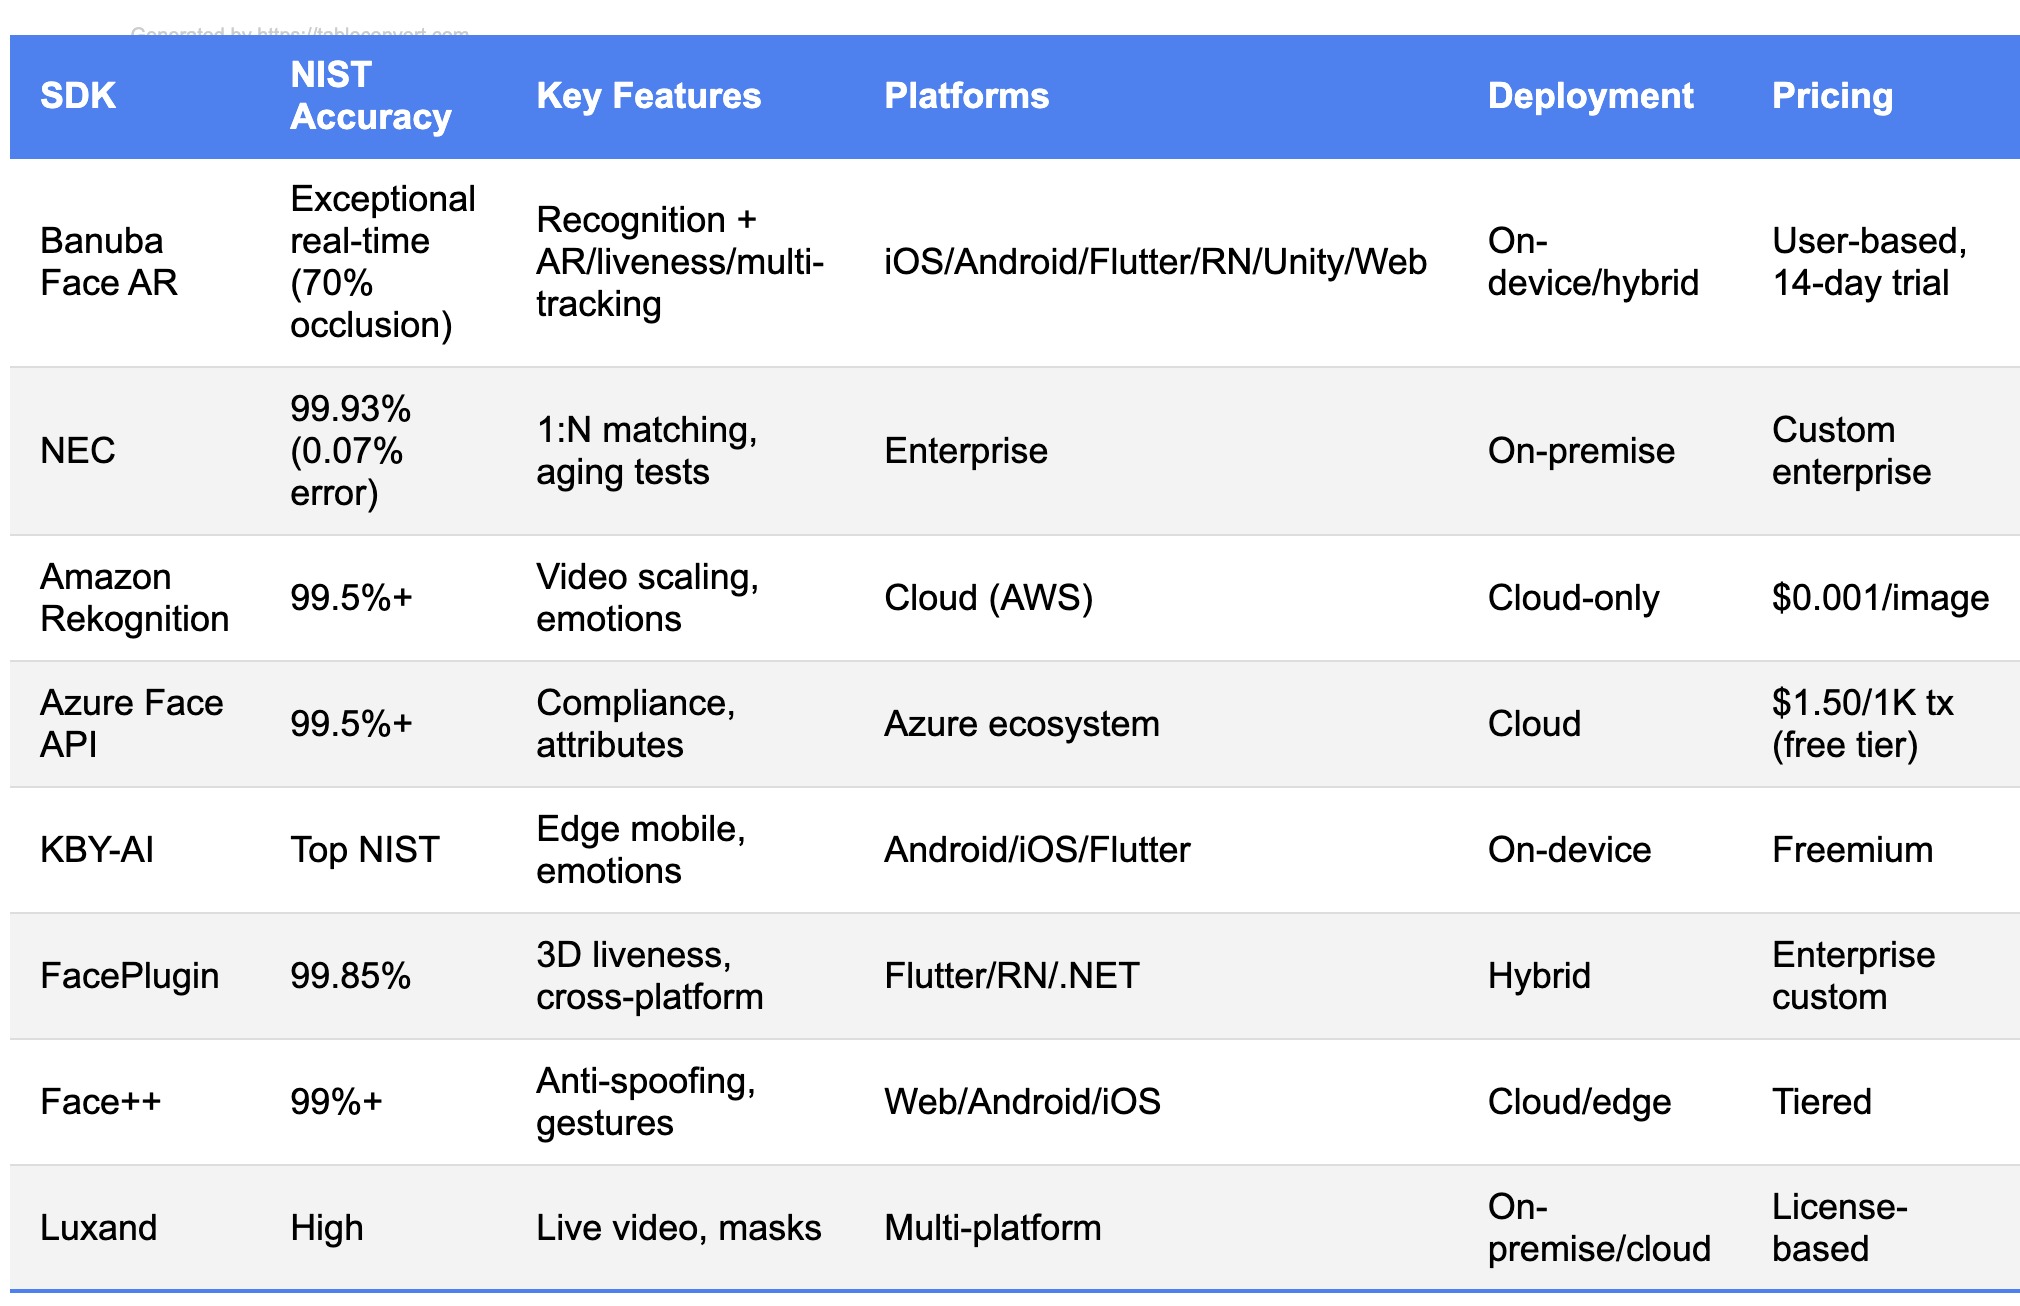Screen dimensions: 2020x1306
Task: Click the Amazon Rekognition cell
Action: click(134, 598)
